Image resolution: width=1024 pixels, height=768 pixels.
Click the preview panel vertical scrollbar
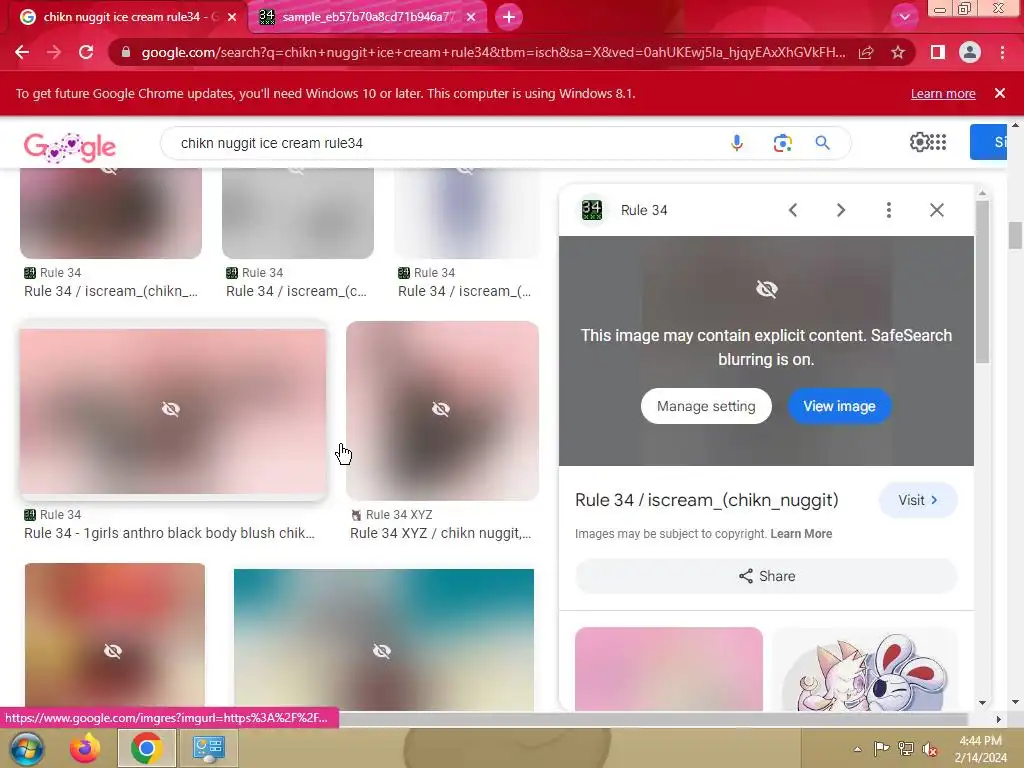coord(982,282)
